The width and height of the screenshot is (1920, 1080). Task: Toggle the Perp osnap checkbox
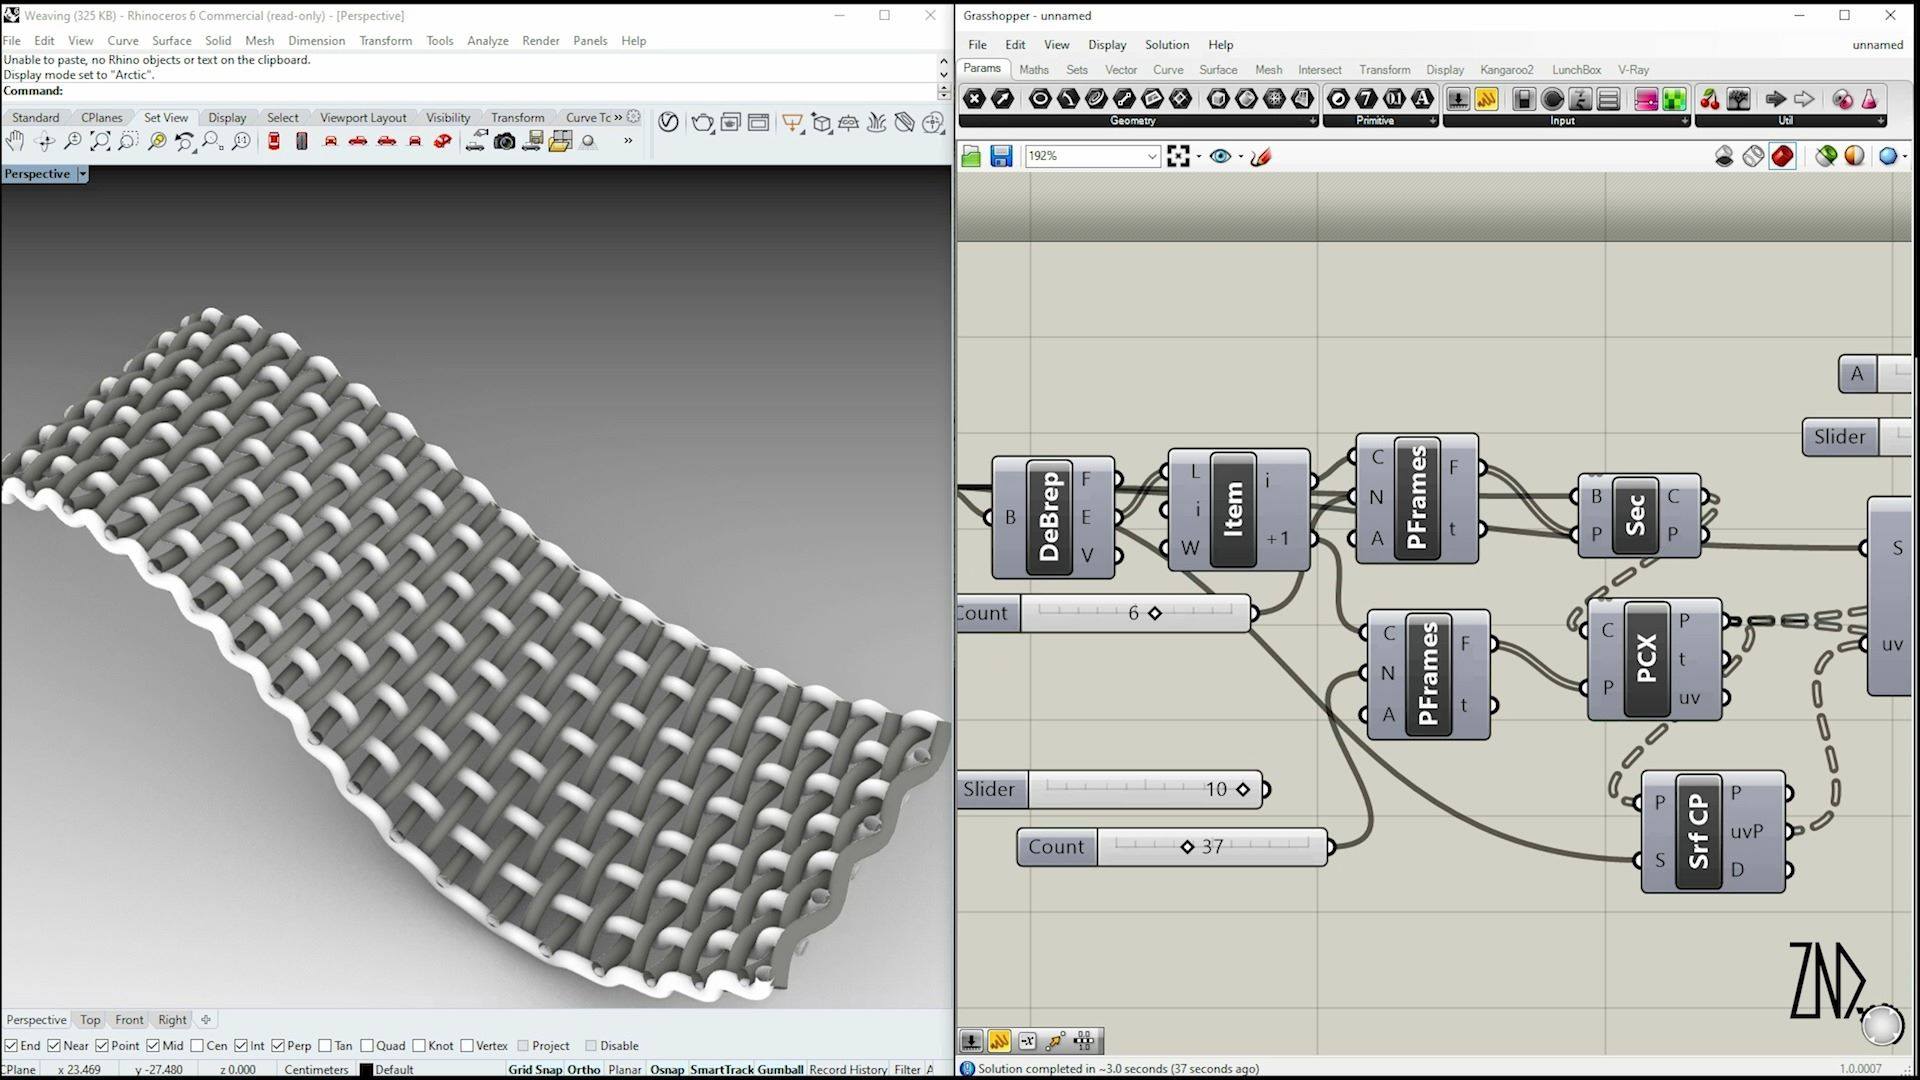278,1046
